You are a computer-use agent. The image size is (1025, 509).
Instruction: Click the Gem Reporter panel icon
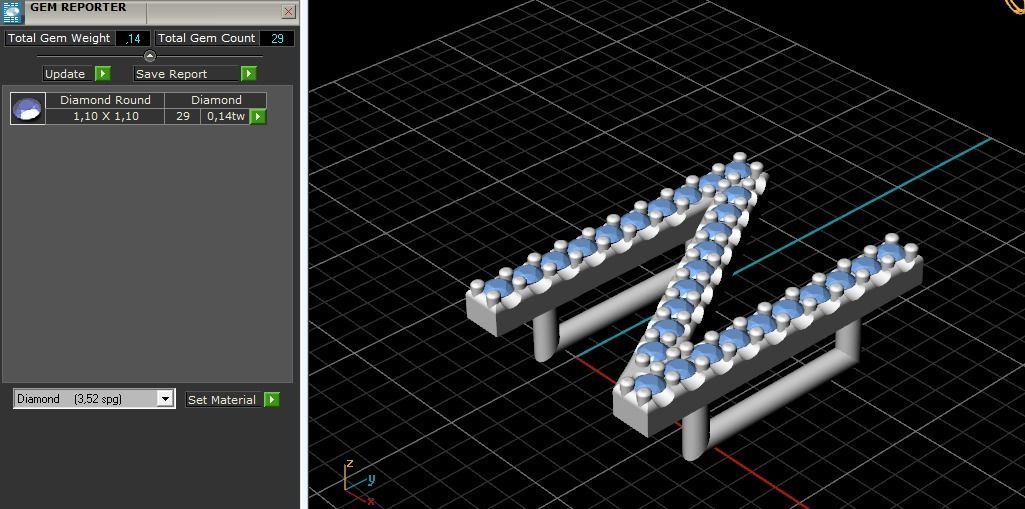[12, 12]
